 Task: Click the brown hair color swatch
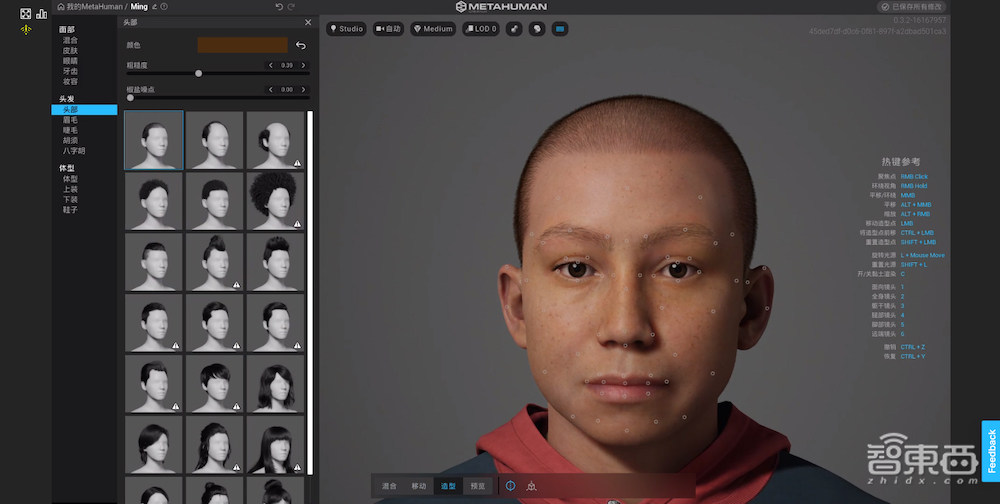point(242,45)
